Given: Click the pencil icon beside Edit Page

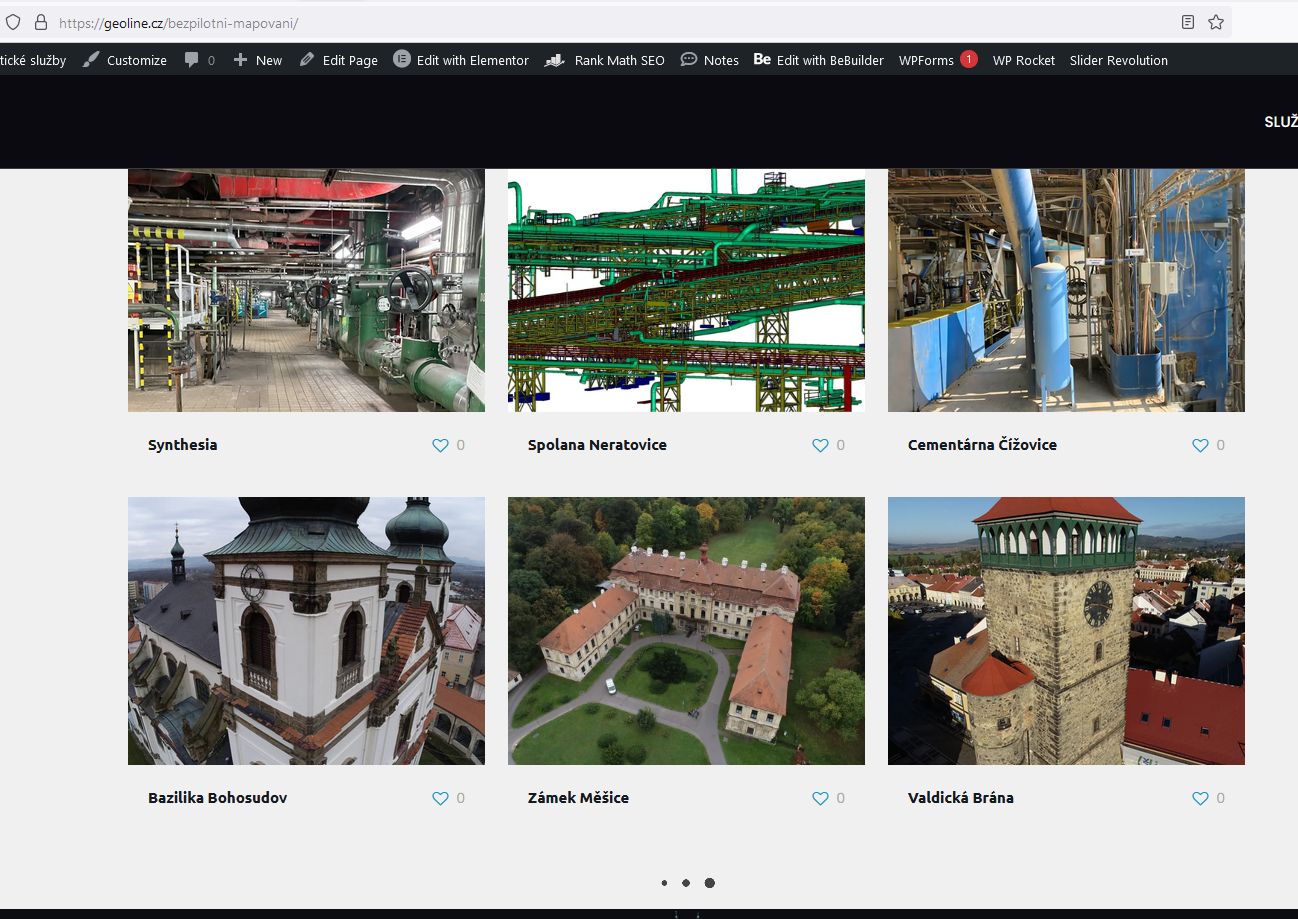Looking at the screenshot, I should click(307, 60).
